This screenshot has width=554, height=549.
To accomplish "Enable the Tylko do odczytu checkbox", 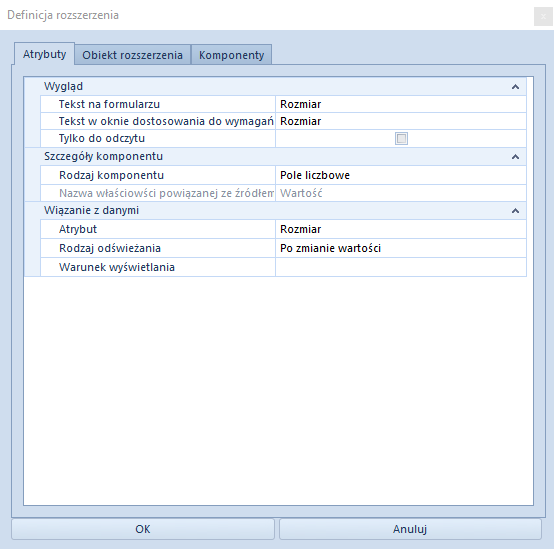I will coord(401,138).
